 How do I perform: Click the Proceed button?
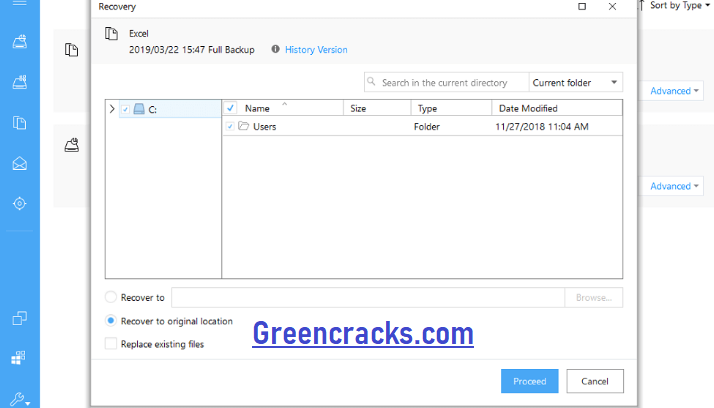pos(530,381)
